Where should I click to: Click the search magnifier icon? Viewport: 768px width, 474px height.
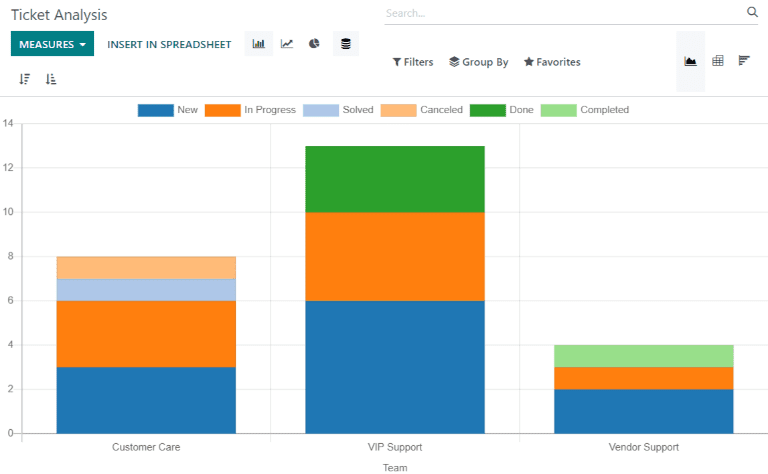(x=752, y=13)
